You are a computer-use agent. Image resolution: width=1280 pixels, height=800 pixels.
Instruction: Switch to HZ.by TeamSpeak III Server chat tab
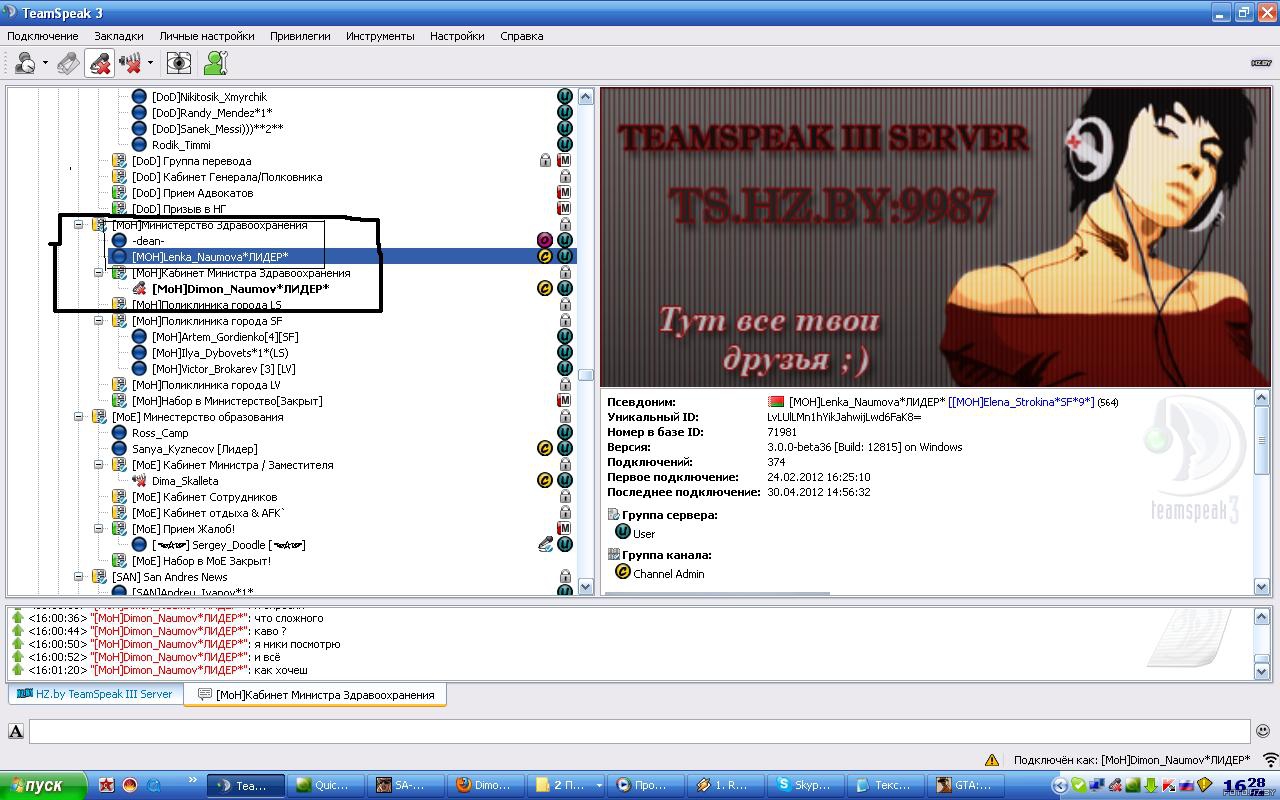pyautogui.click(x=95, y=694)
